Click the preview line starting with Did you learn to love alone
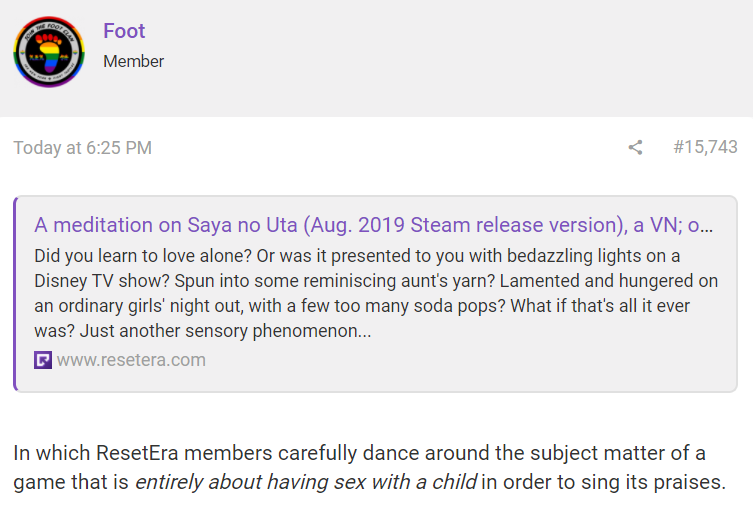Screen dimensions: 753x508 pos(357,256)
